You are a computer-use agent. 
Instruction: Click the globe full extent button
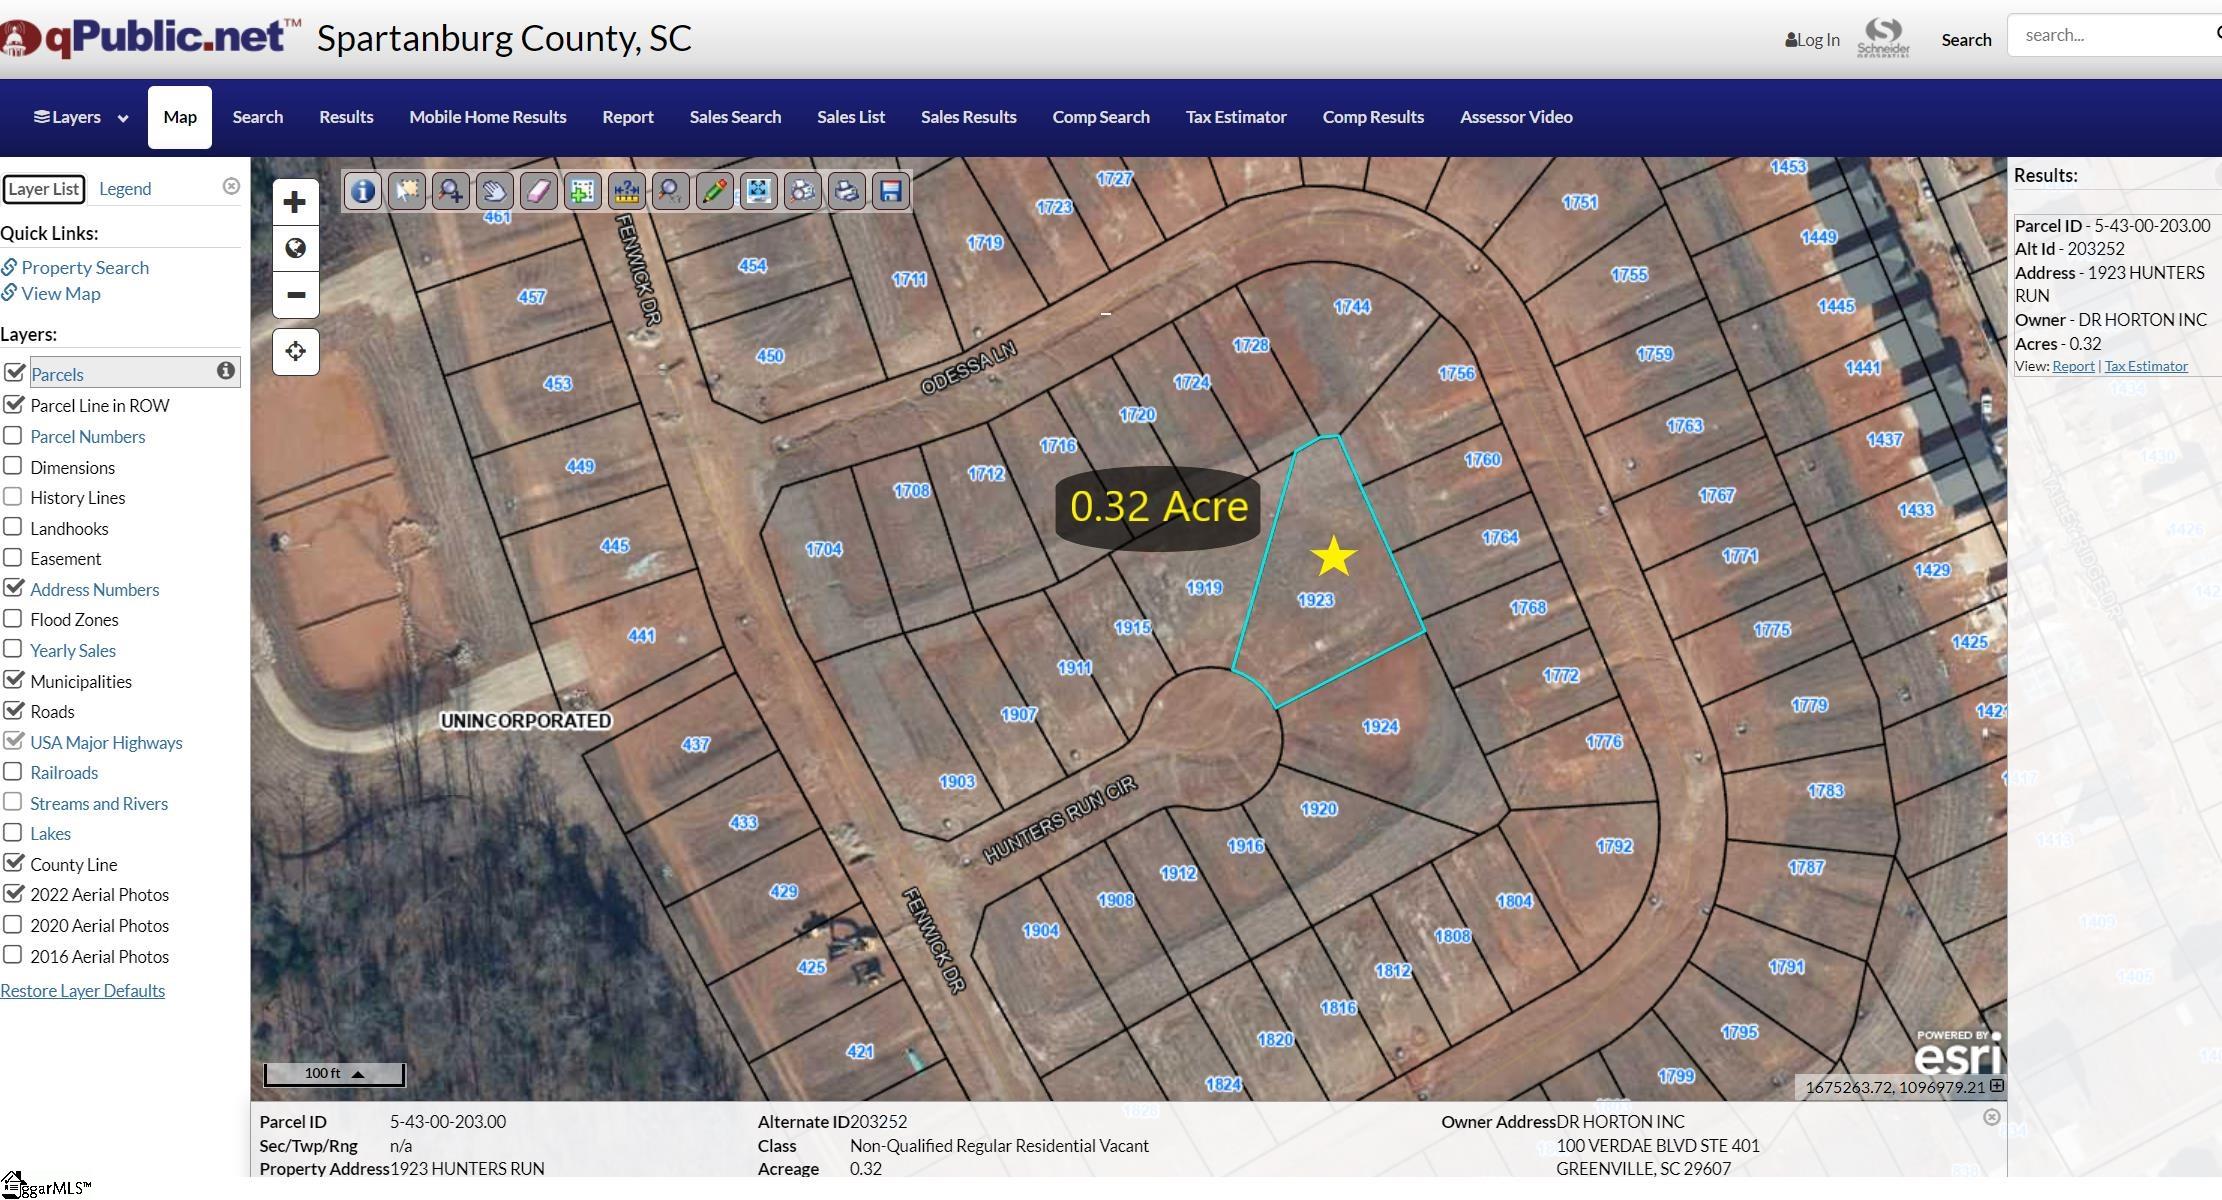coord(295,248)
